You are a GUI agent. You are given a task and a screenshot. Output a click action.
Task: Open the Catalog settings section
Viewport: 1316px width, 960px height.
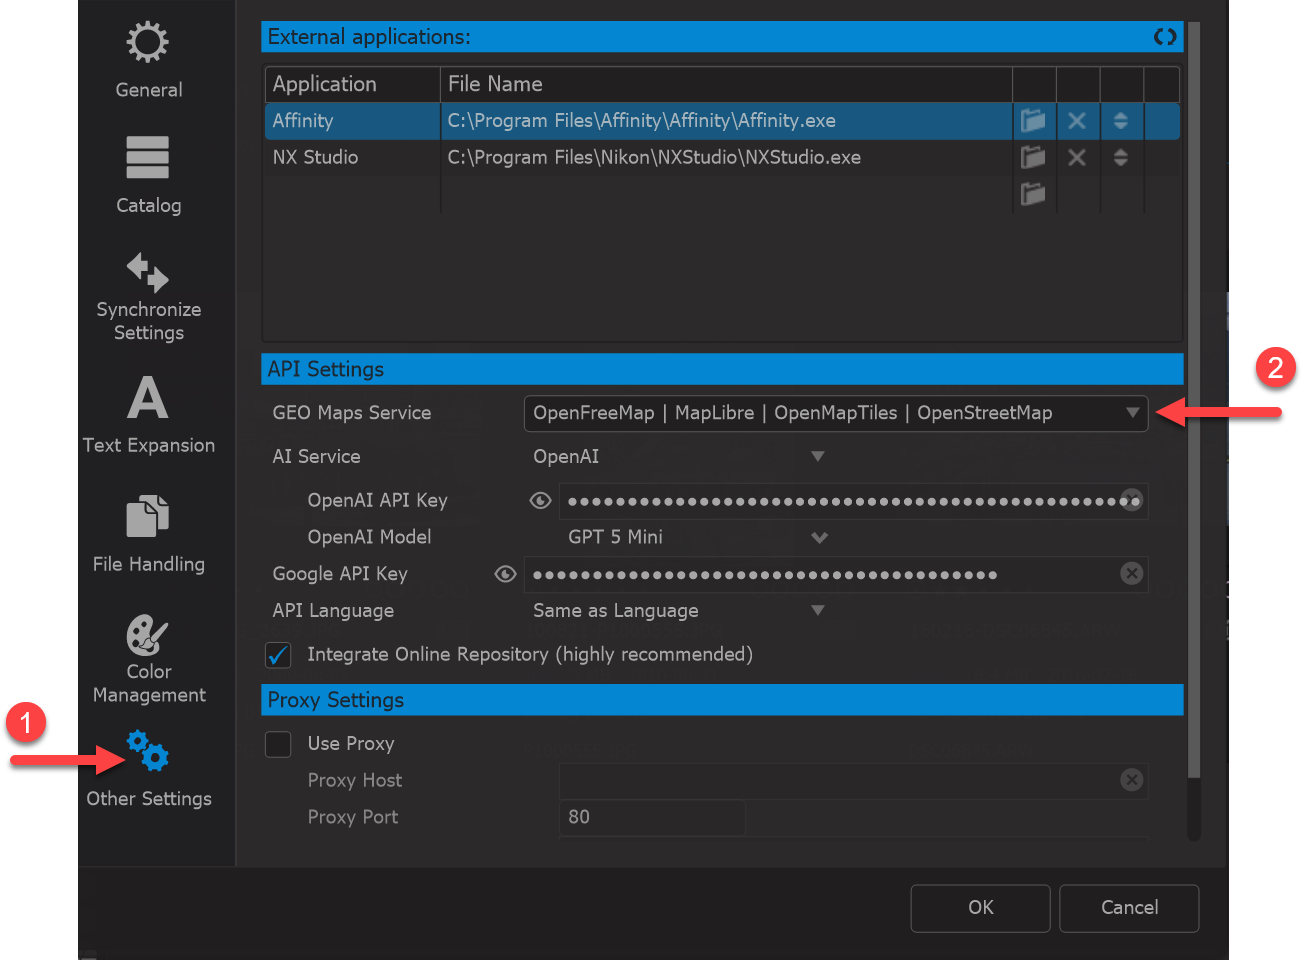point(148,176)
